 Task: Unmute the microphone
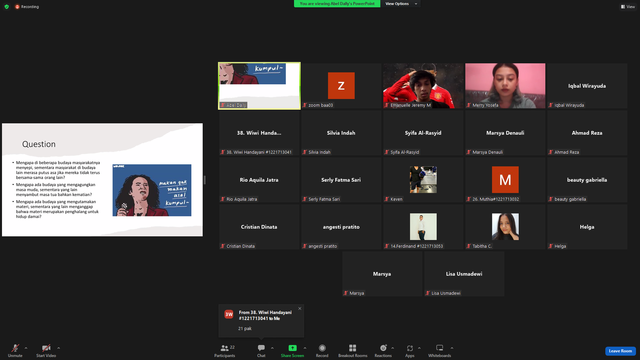click(x=15, y=350)
